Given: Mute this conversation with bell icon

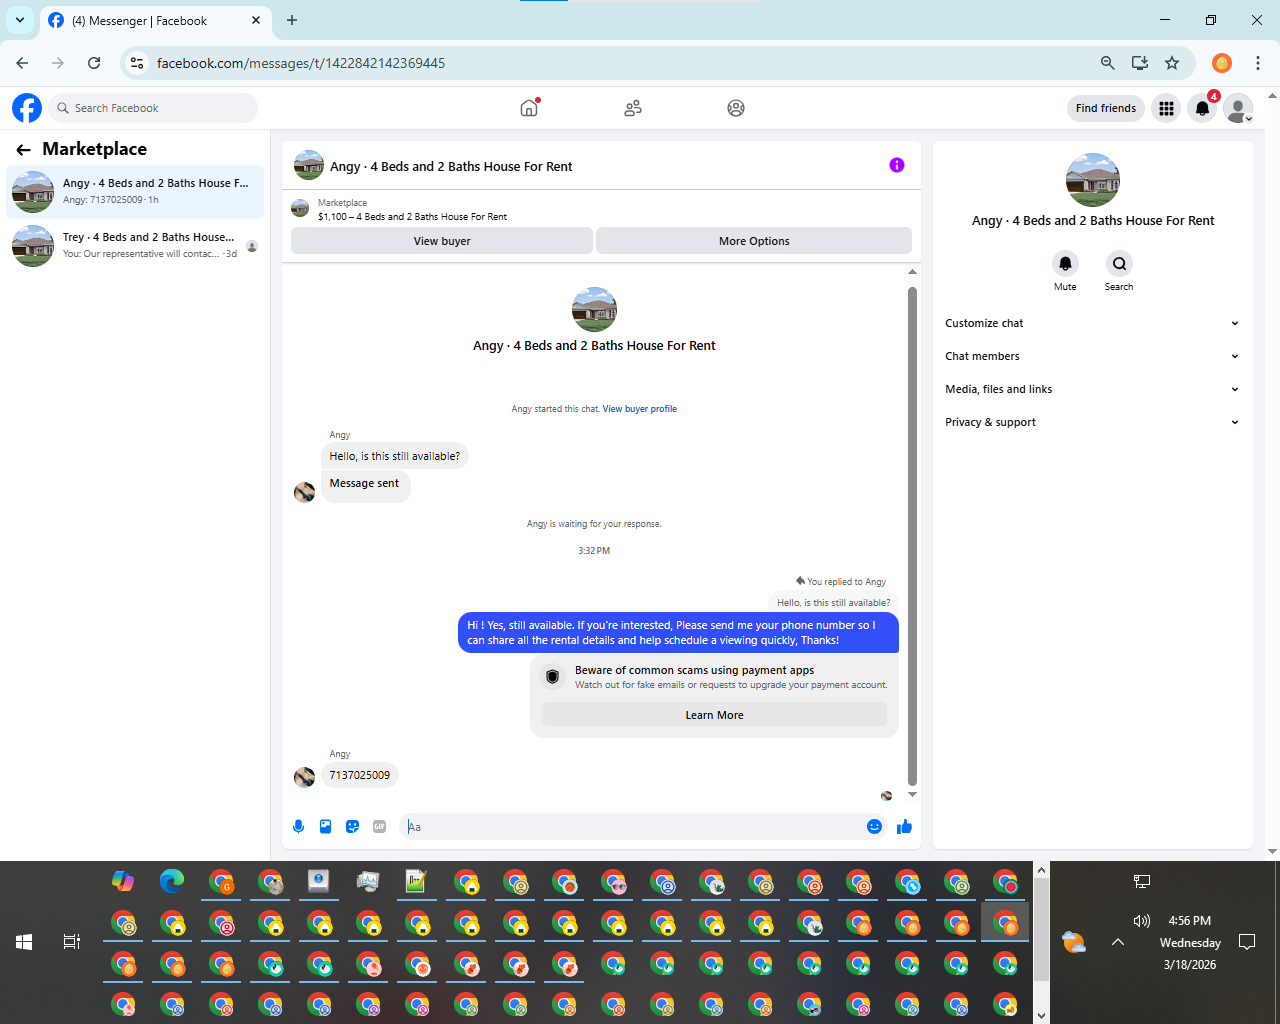Looking at the screenshot, I should point(1065,264).
